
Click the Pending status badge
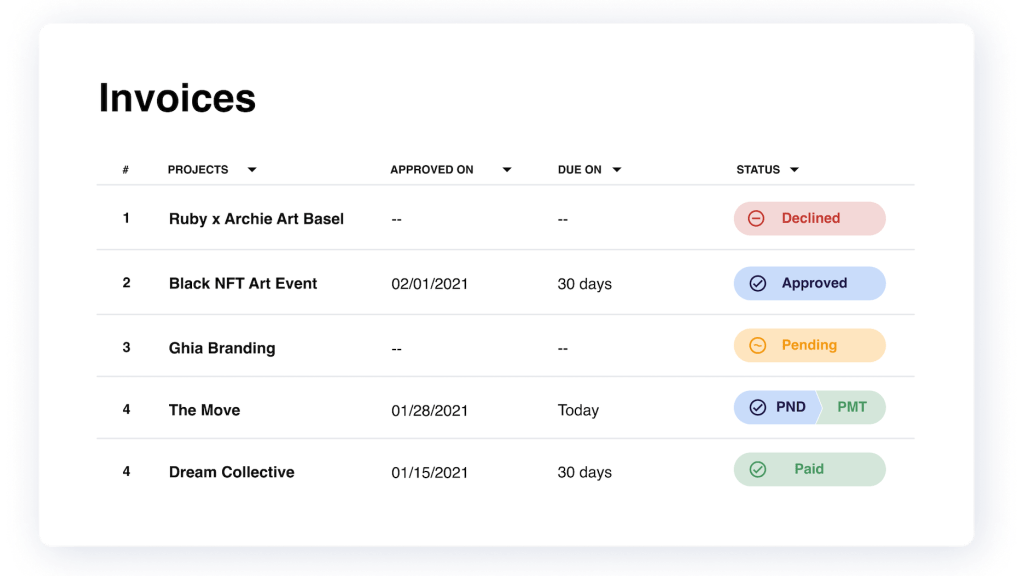pos(810,345)
